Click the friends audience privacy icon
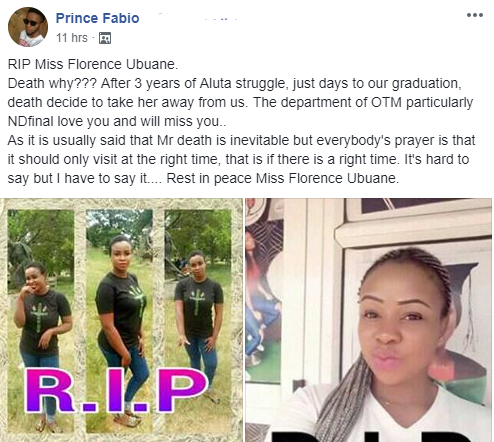Image resolution: width=494 pixels, height=442 pixels. point(105,38)
